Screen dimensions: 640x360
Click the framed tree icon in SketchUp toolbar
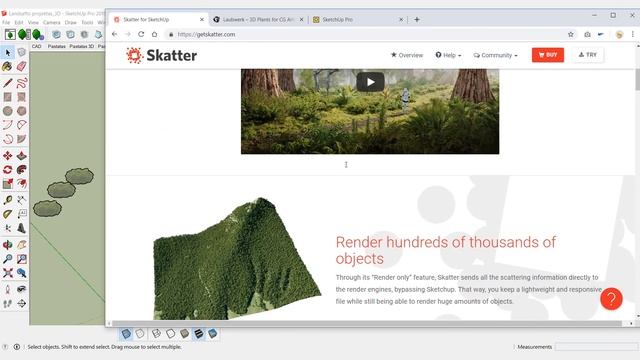(x=10, y=34)
